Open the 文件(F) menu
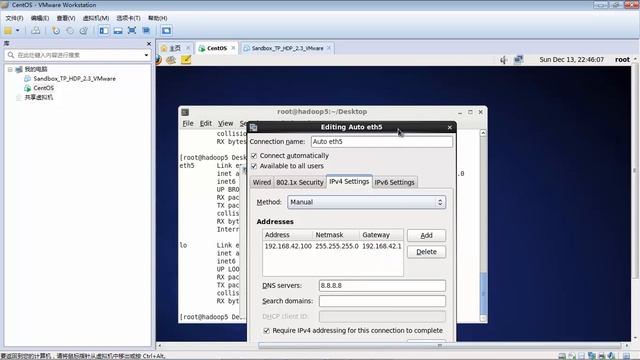 pos(14,18)
